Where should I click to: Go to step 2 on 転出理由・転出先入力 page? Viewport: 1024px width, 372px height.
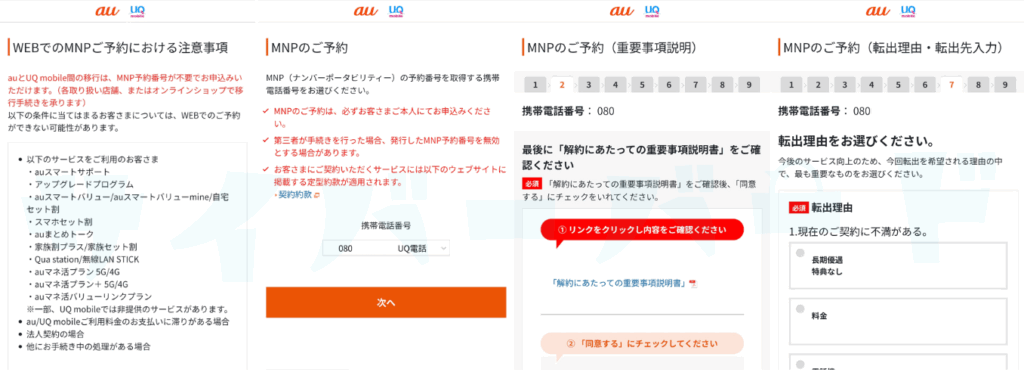pos(818,85)
